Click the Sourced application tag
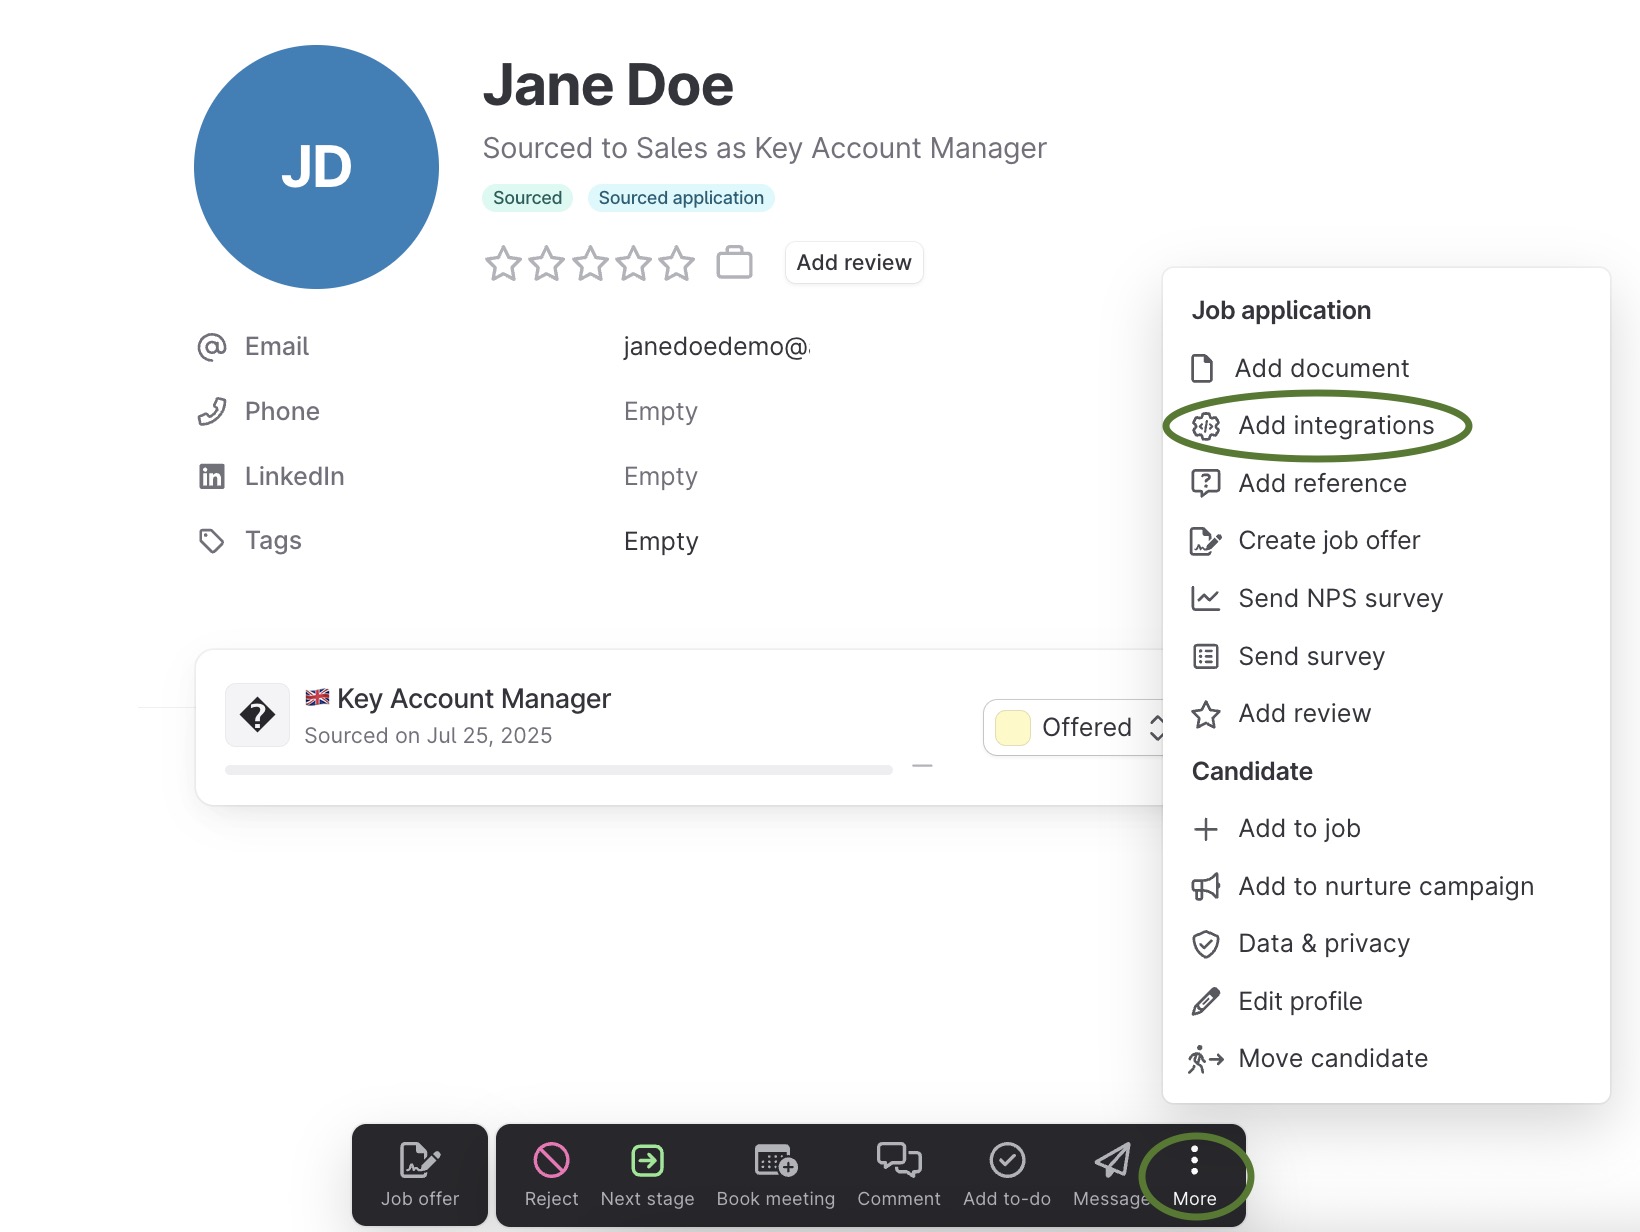 (681, 198)
